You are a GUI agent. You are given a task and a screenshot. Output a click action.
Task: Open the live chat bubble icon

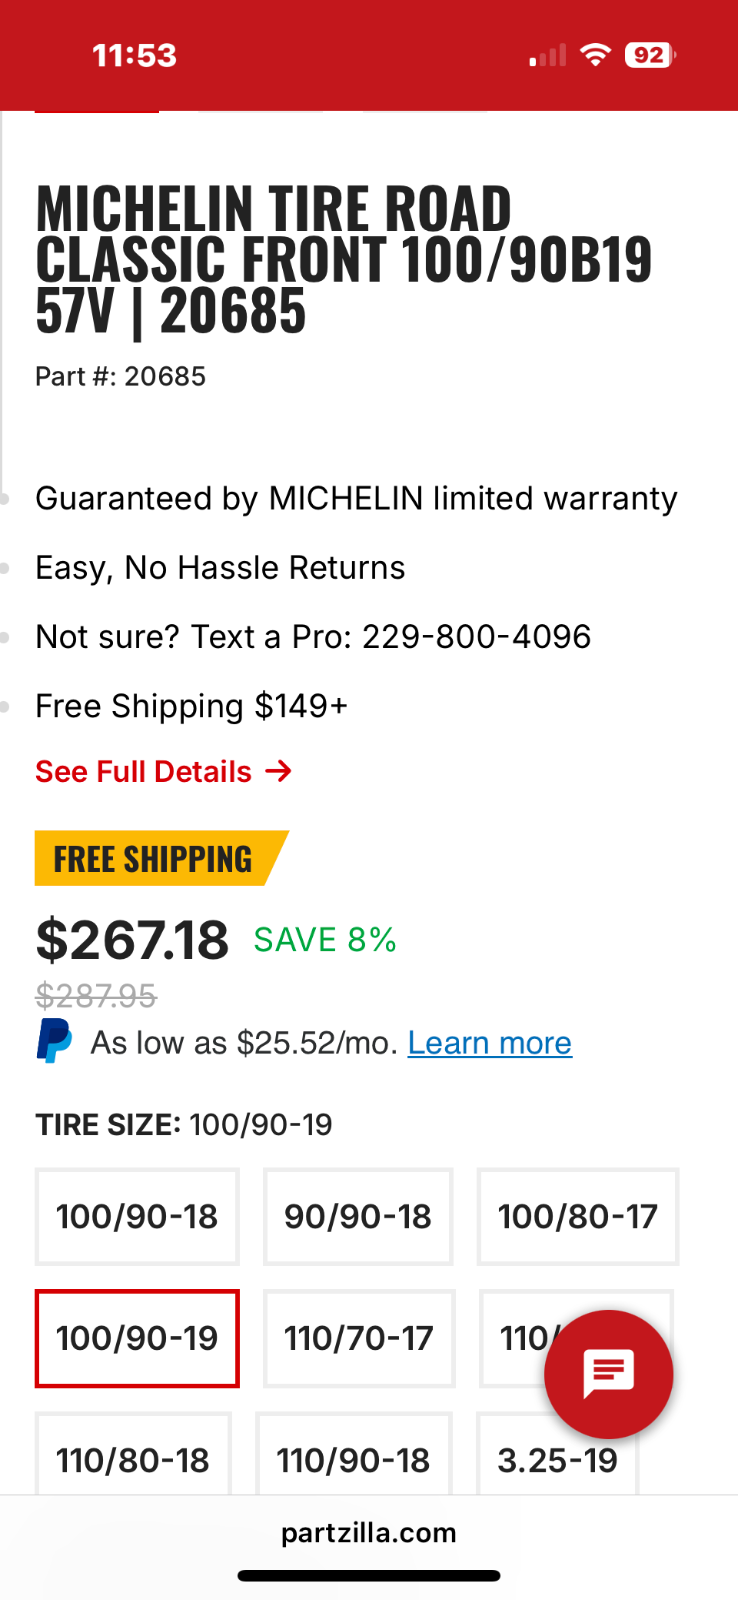point(608,1373)
